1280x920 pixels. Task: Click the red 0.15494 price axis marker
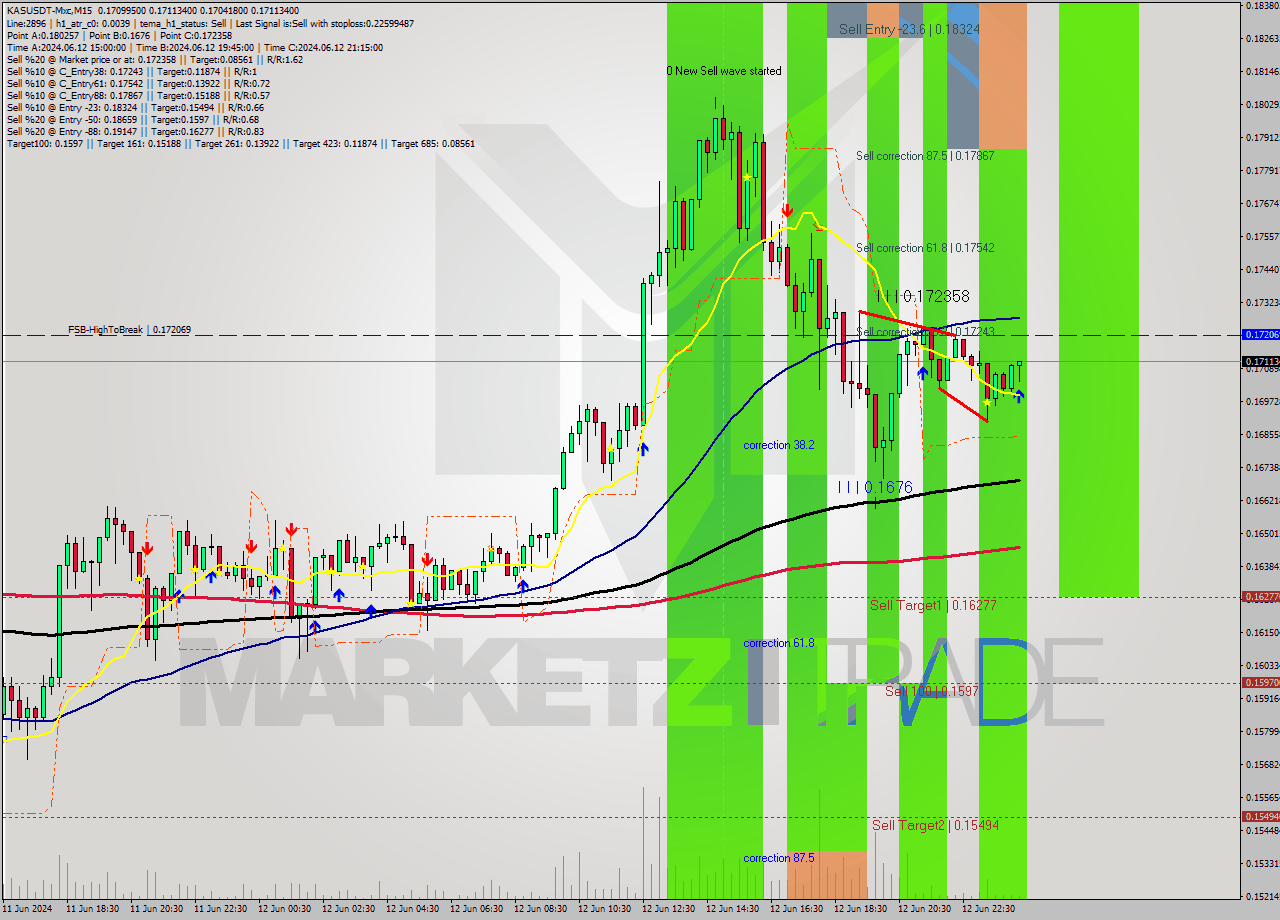[1260, 817]
